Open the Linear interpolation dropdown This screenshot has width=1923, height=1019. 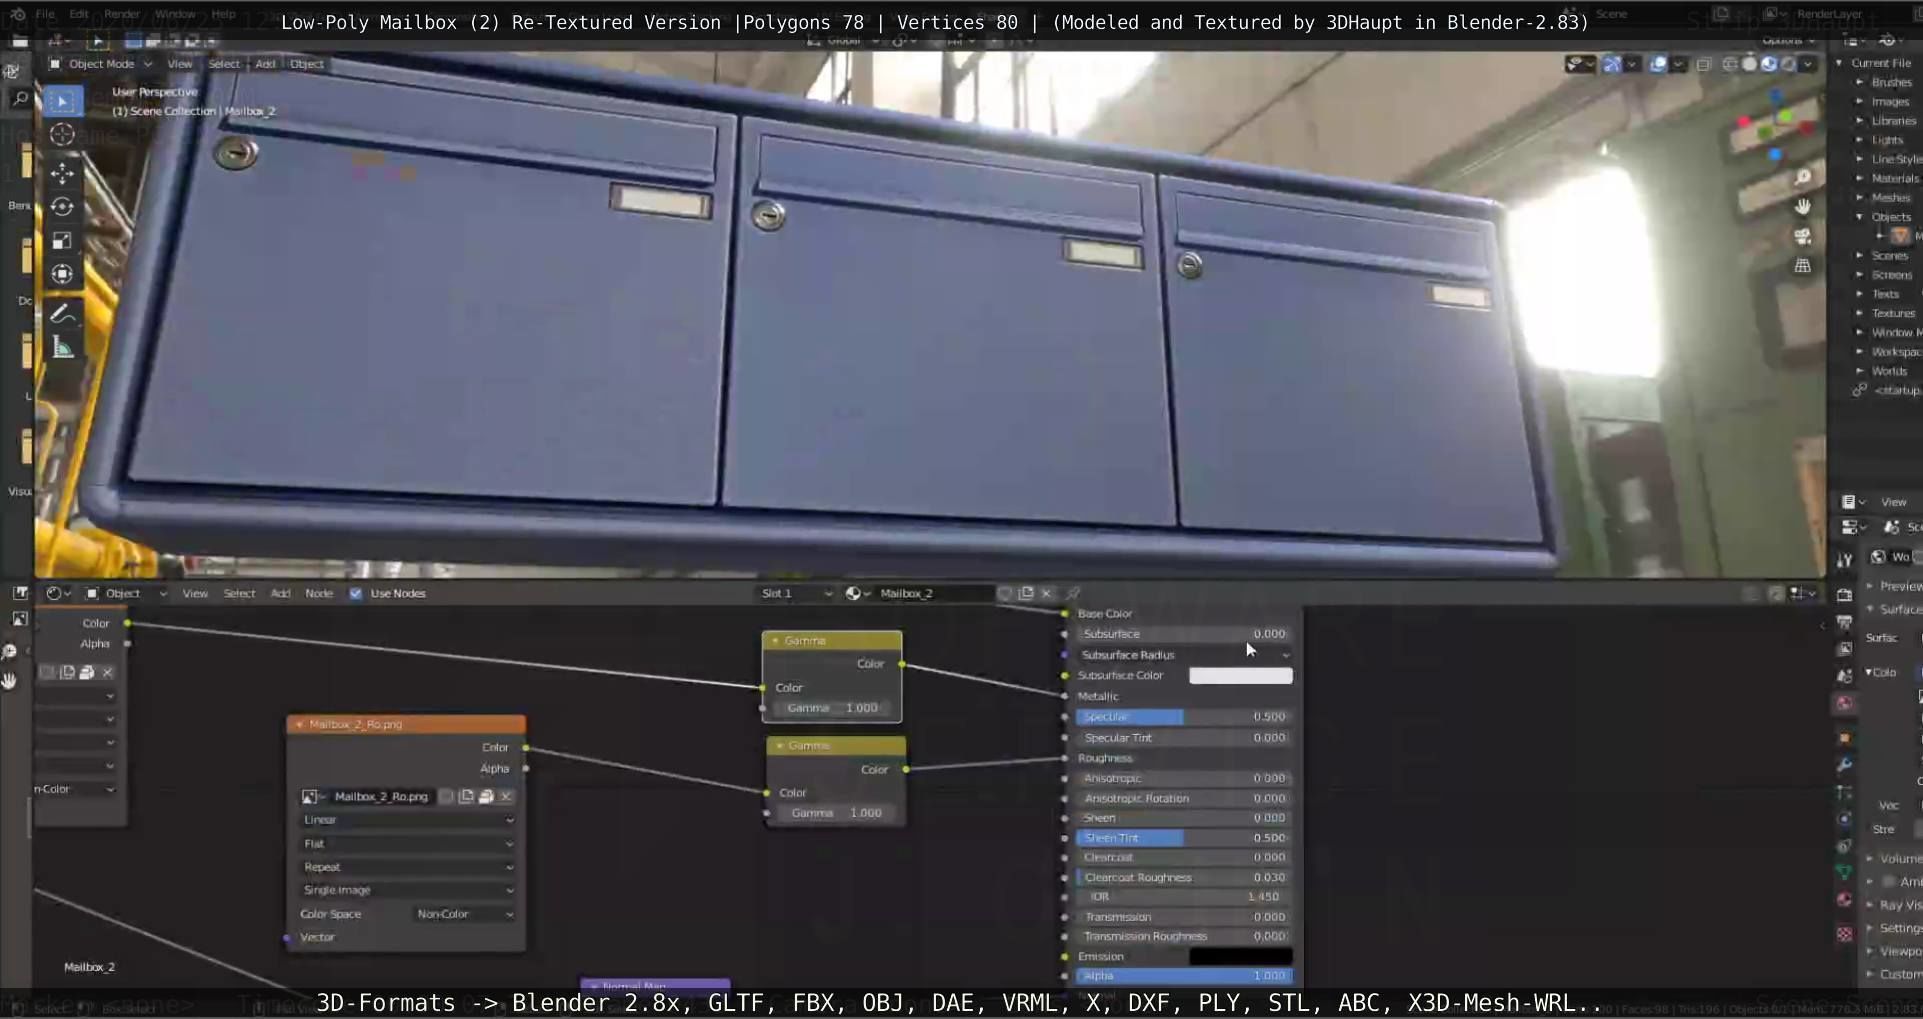(408, 820)
